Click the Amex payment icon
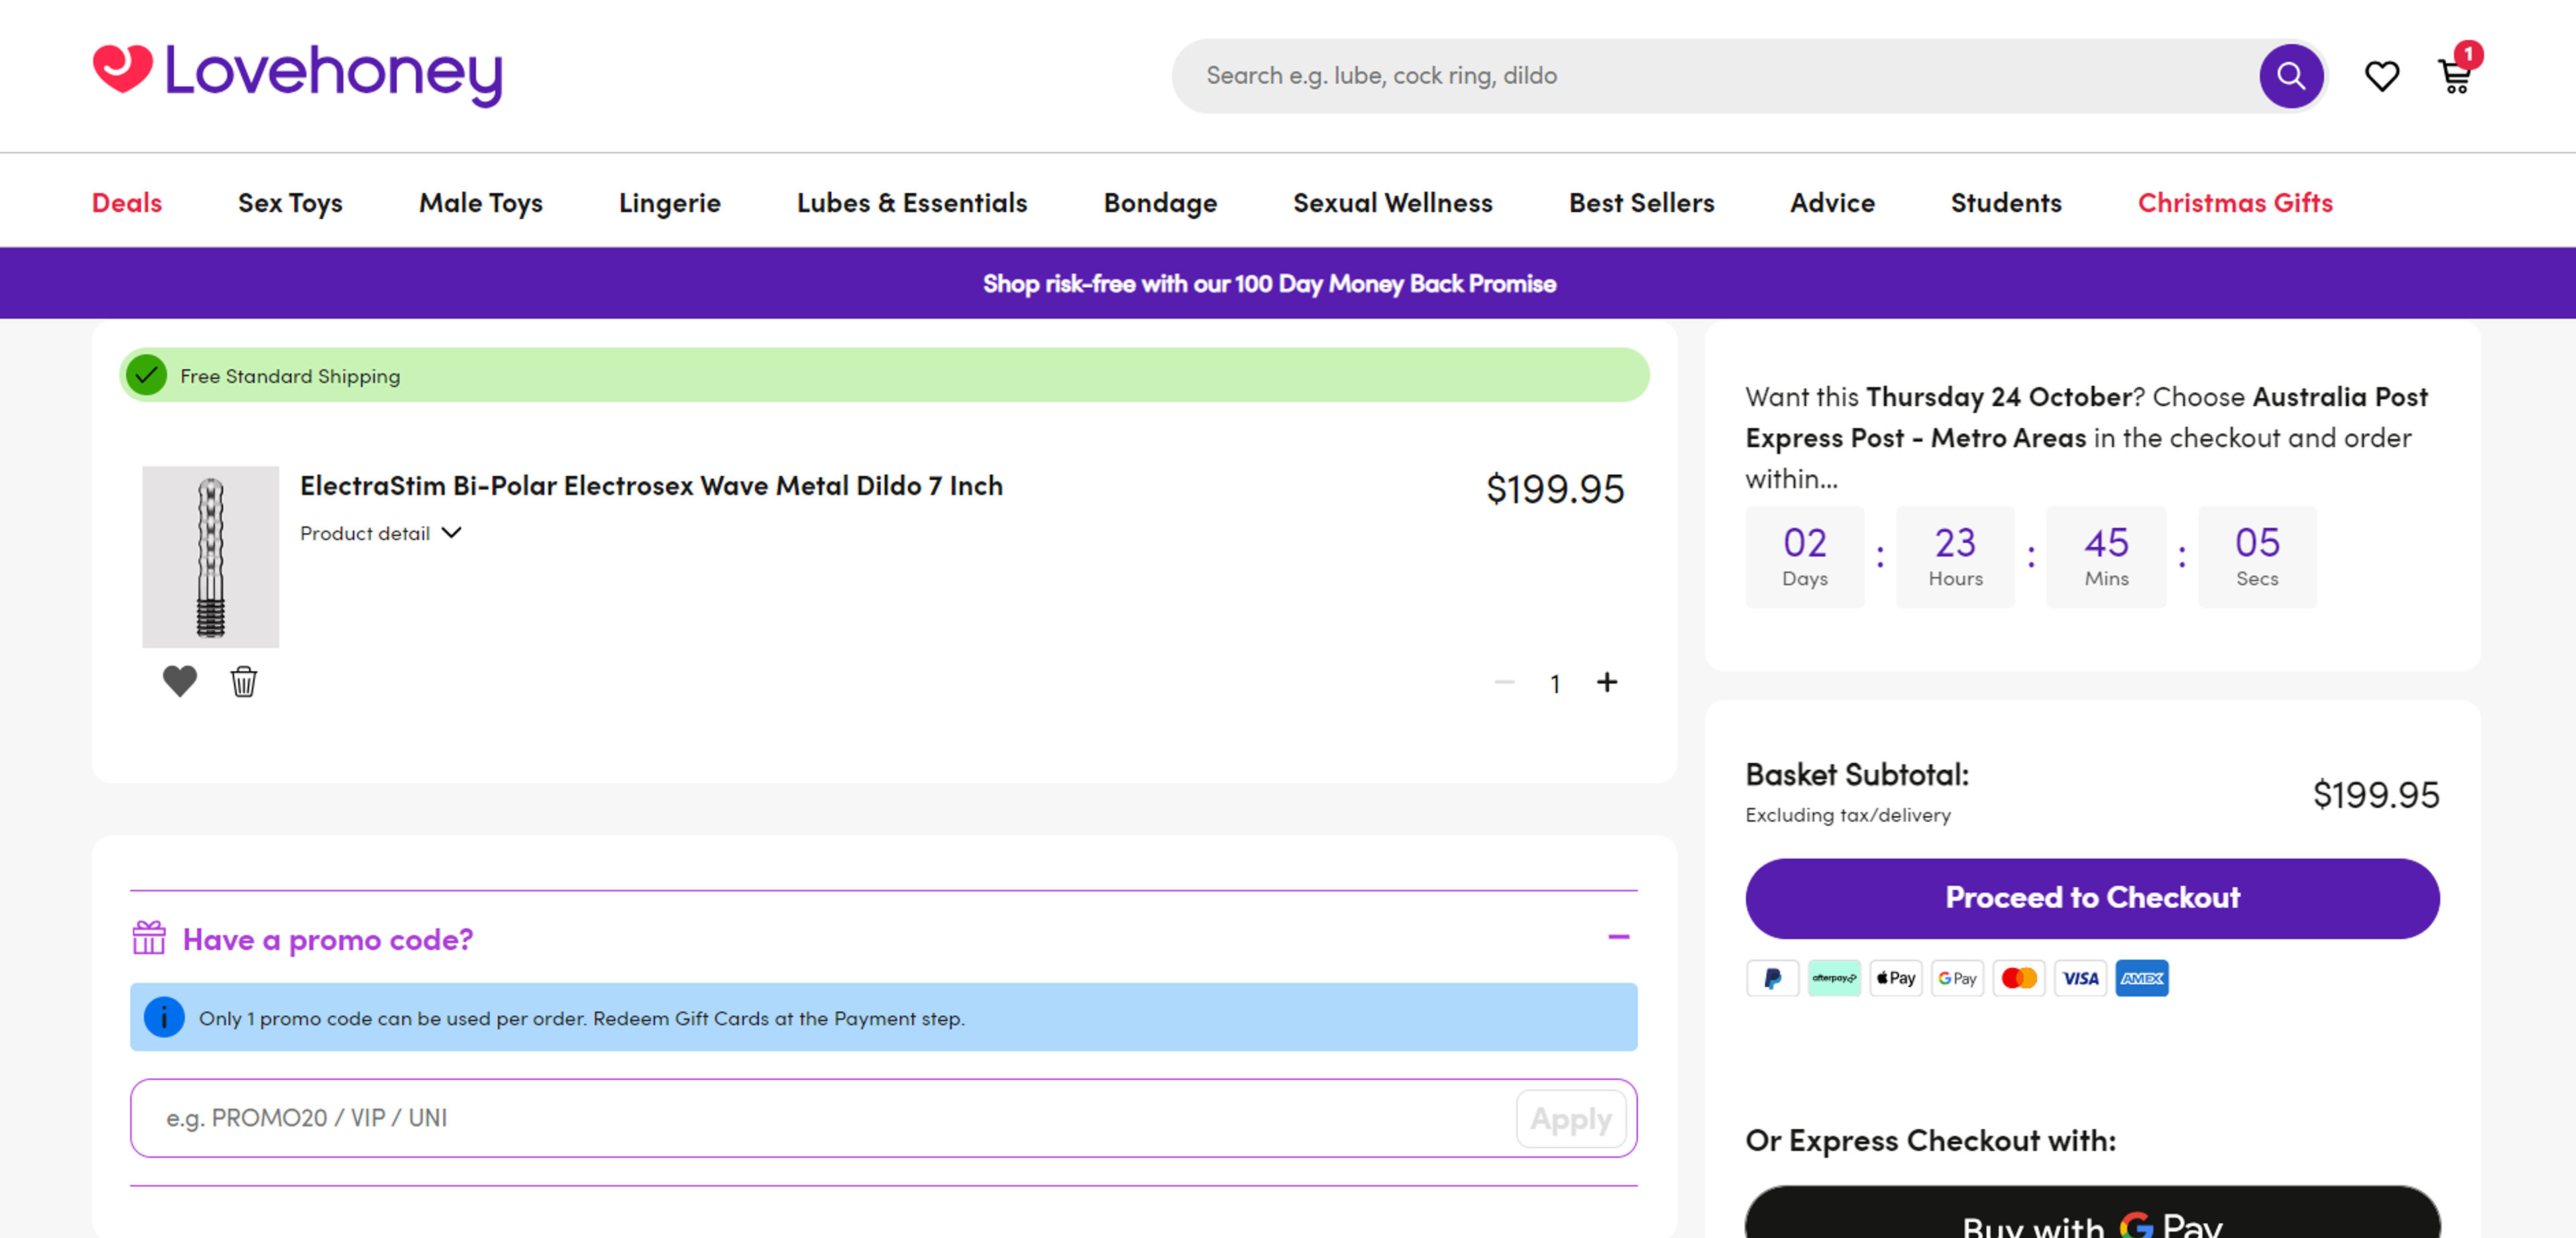 2141,978
